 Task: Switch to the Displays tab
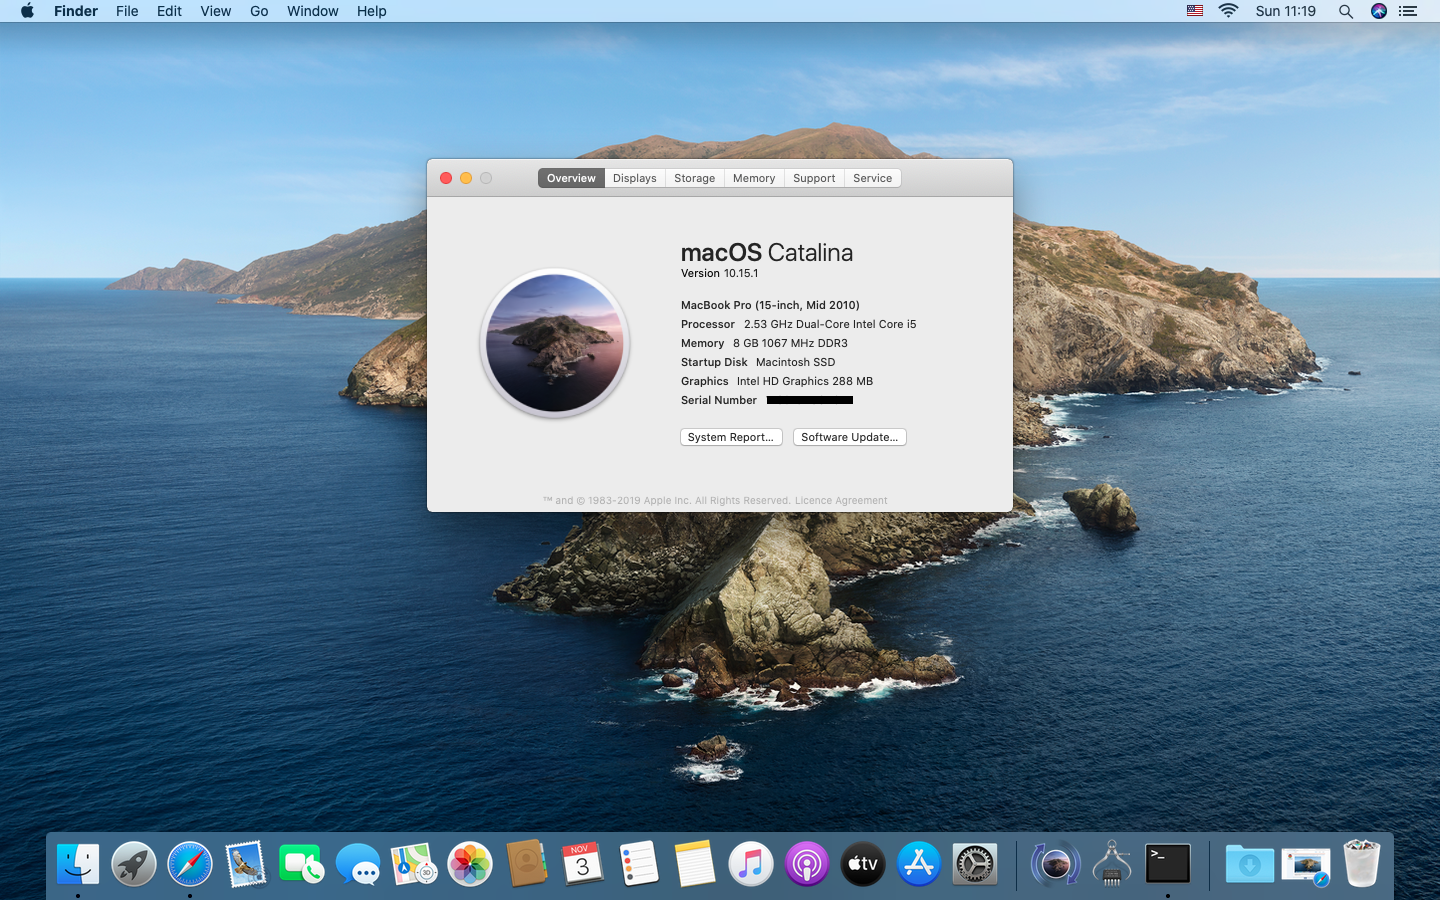(x=635, y=178)
